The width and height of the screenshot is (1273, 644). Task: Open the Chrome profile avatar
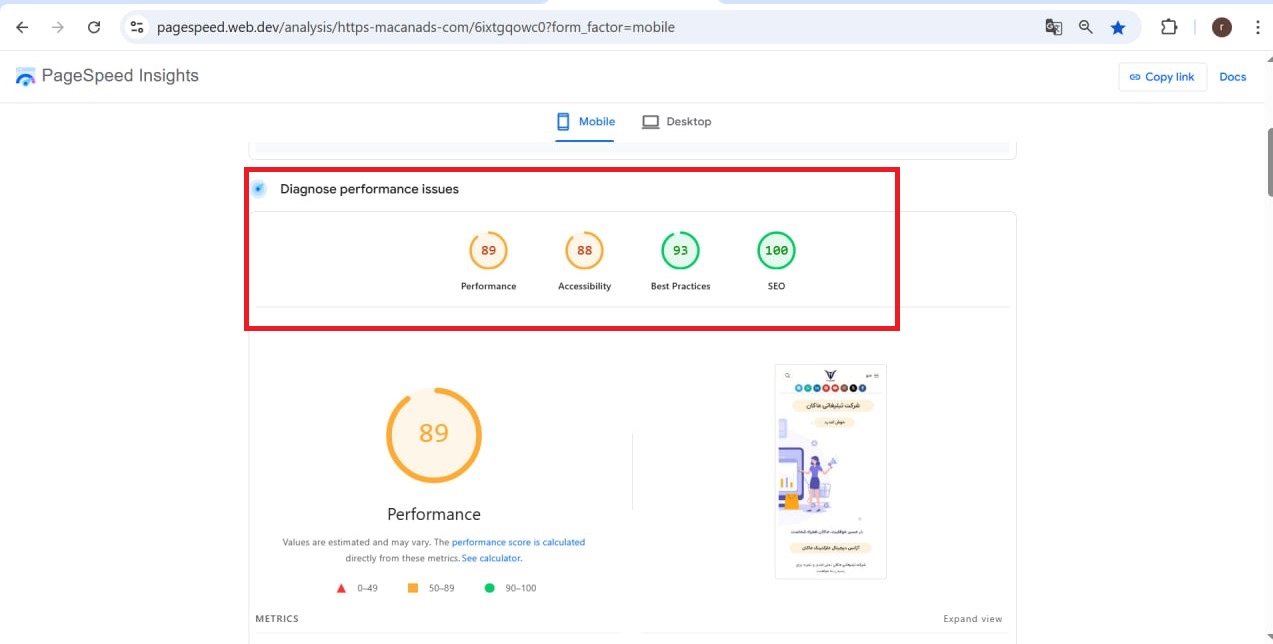tap(1222, 27)
